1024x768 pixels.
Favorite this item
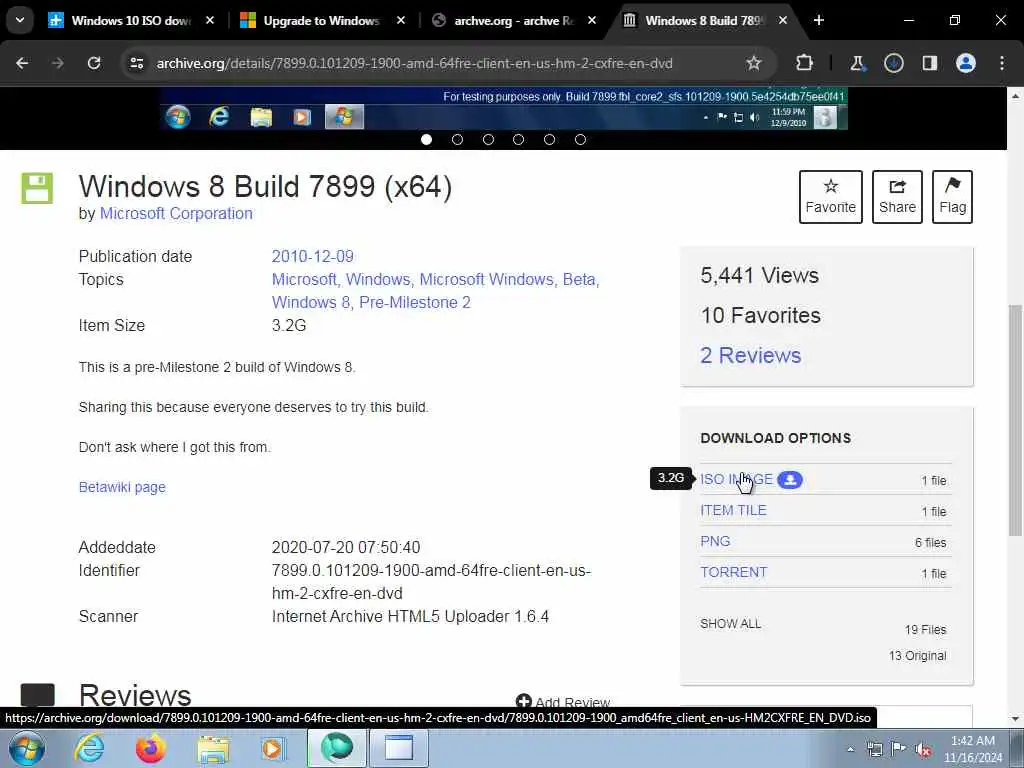[830, 197]
